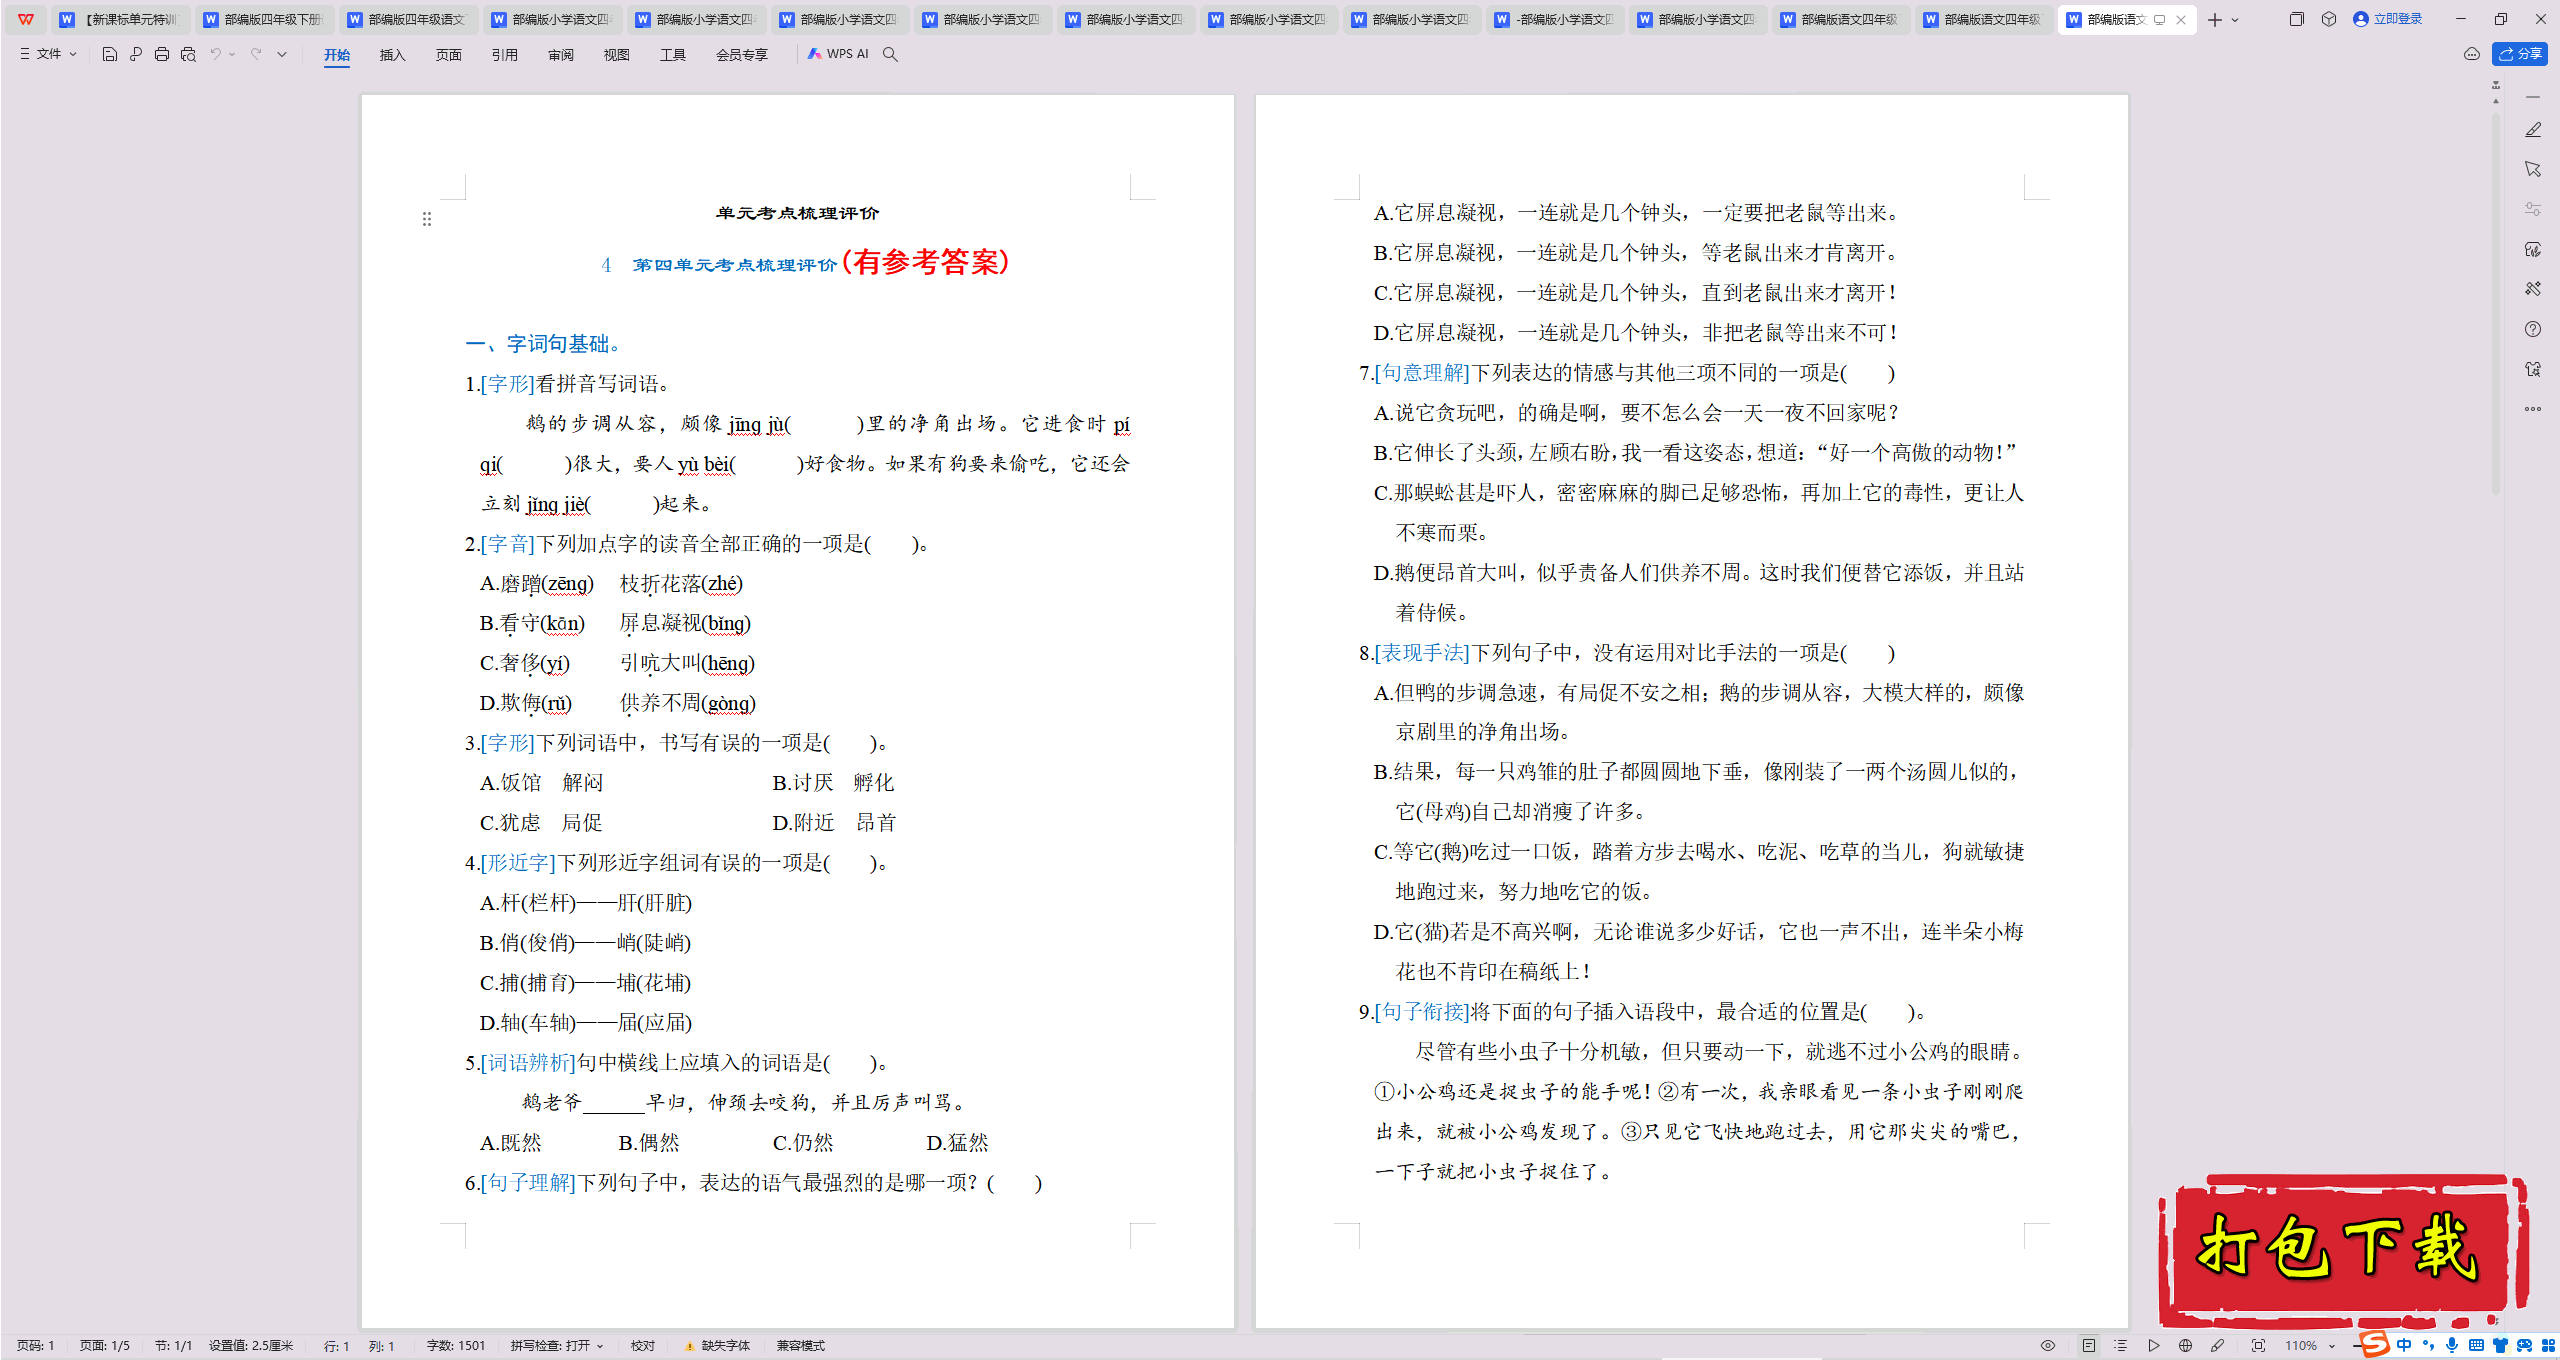Click 立即登录 login link
This screenshot has height=1360, width=2560.
[2388, 19]
